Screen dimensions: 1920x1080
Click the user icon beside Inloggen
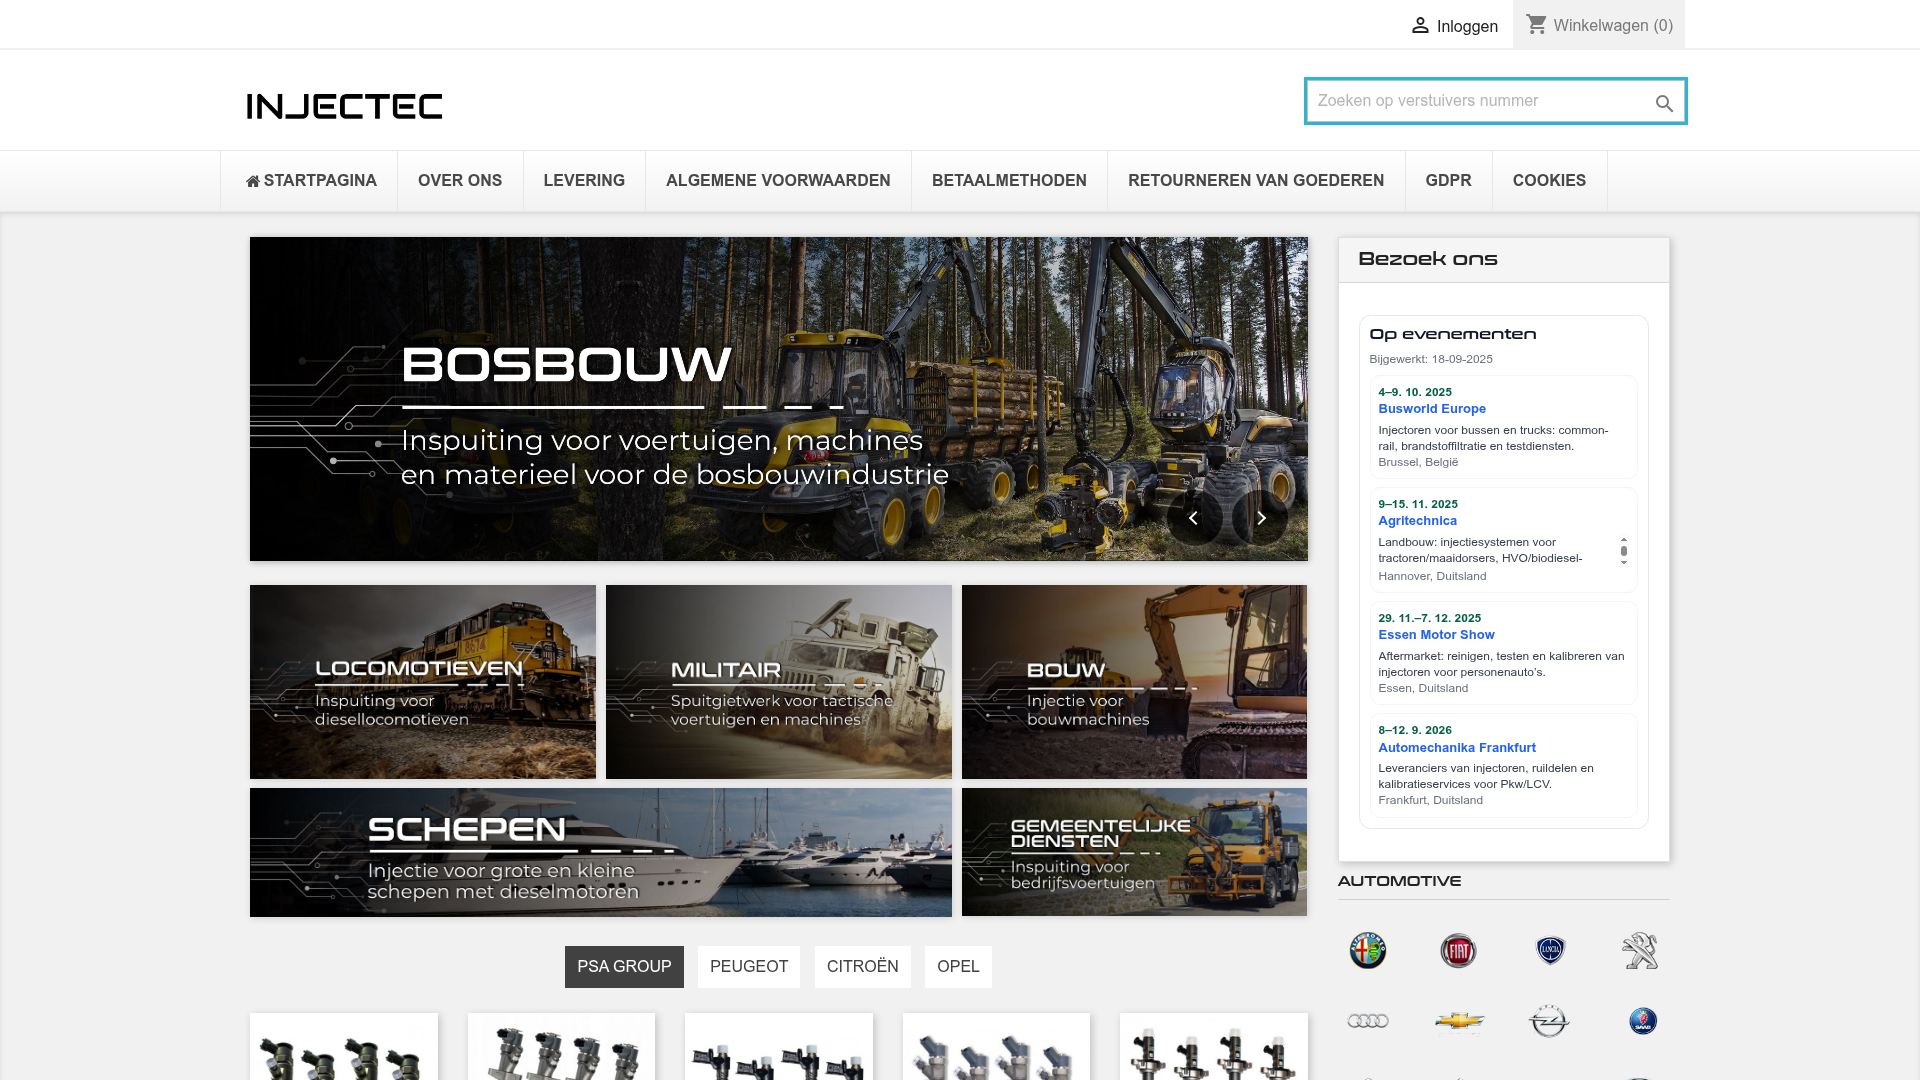tap(1420, 25)
